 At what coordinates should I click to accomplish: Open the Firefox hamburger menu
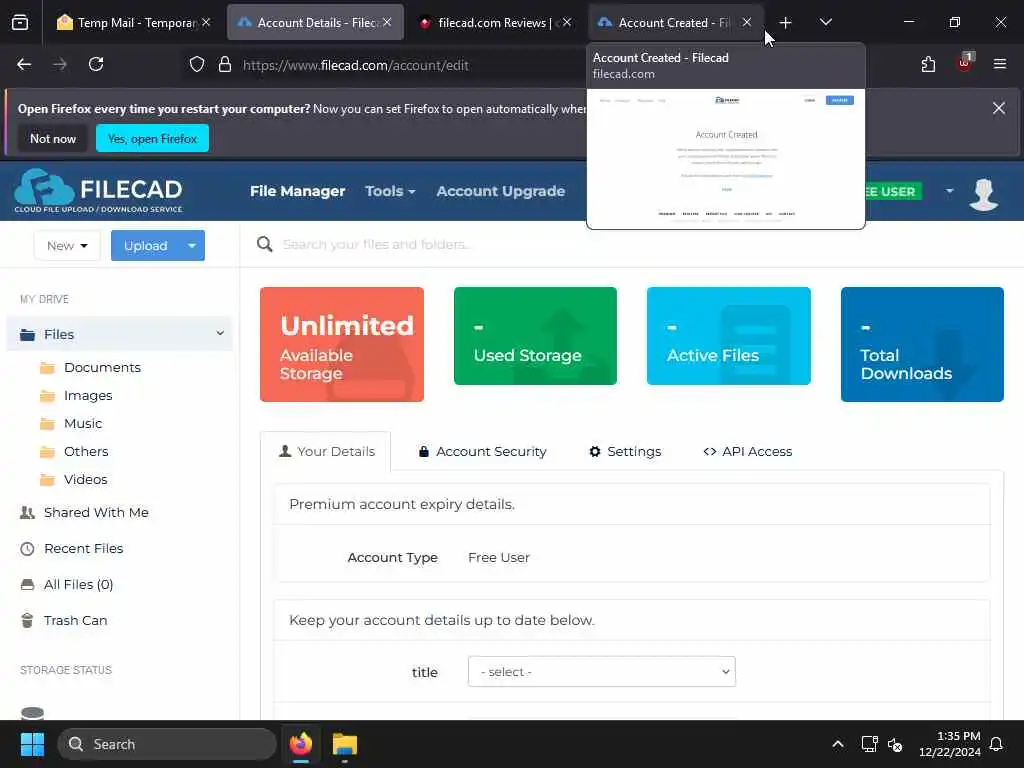pyautogui.click(x=999, y=64)
